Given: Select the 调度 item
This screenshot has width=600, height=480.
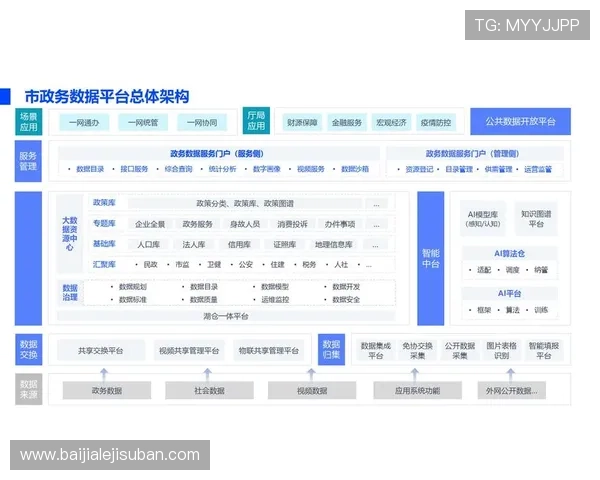Looking at the screenshot, I should click(512, 270).
